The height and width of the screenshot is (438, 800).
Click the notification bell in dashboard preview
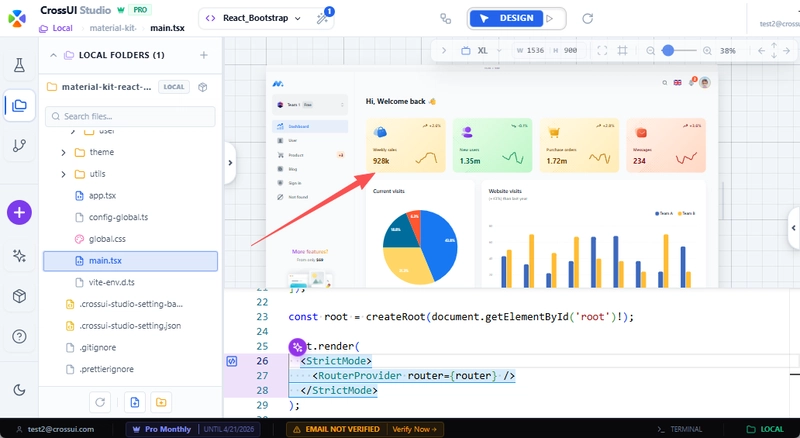(692, 82)
